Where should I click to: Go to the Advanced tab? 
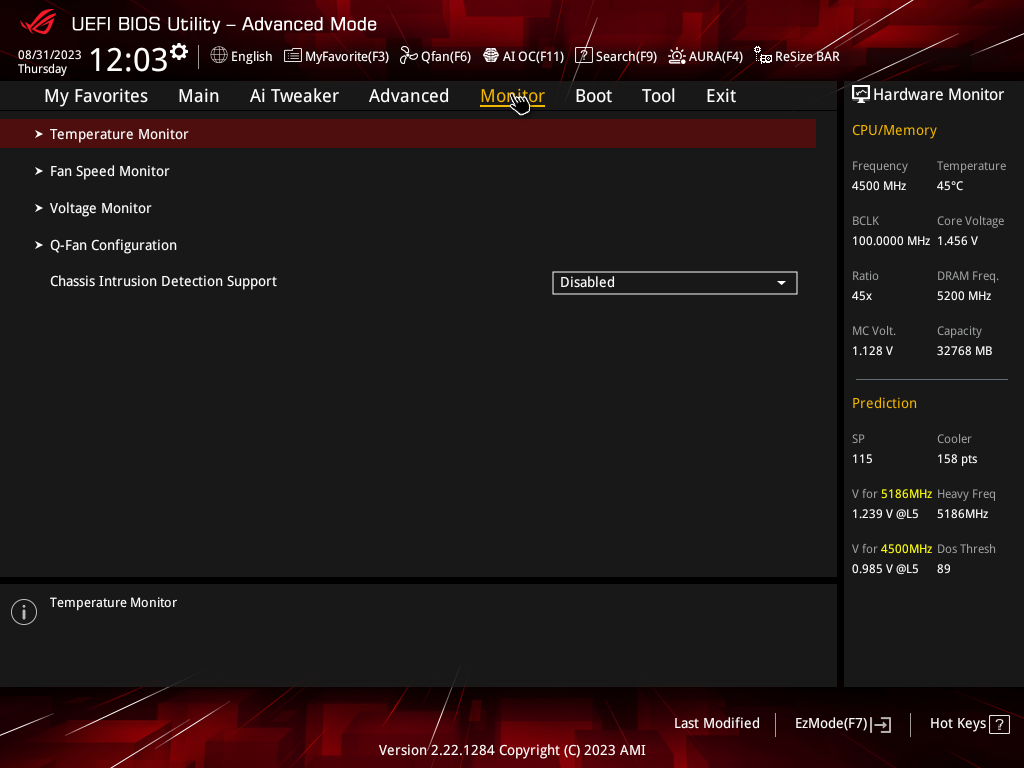[x=409, y=96]
